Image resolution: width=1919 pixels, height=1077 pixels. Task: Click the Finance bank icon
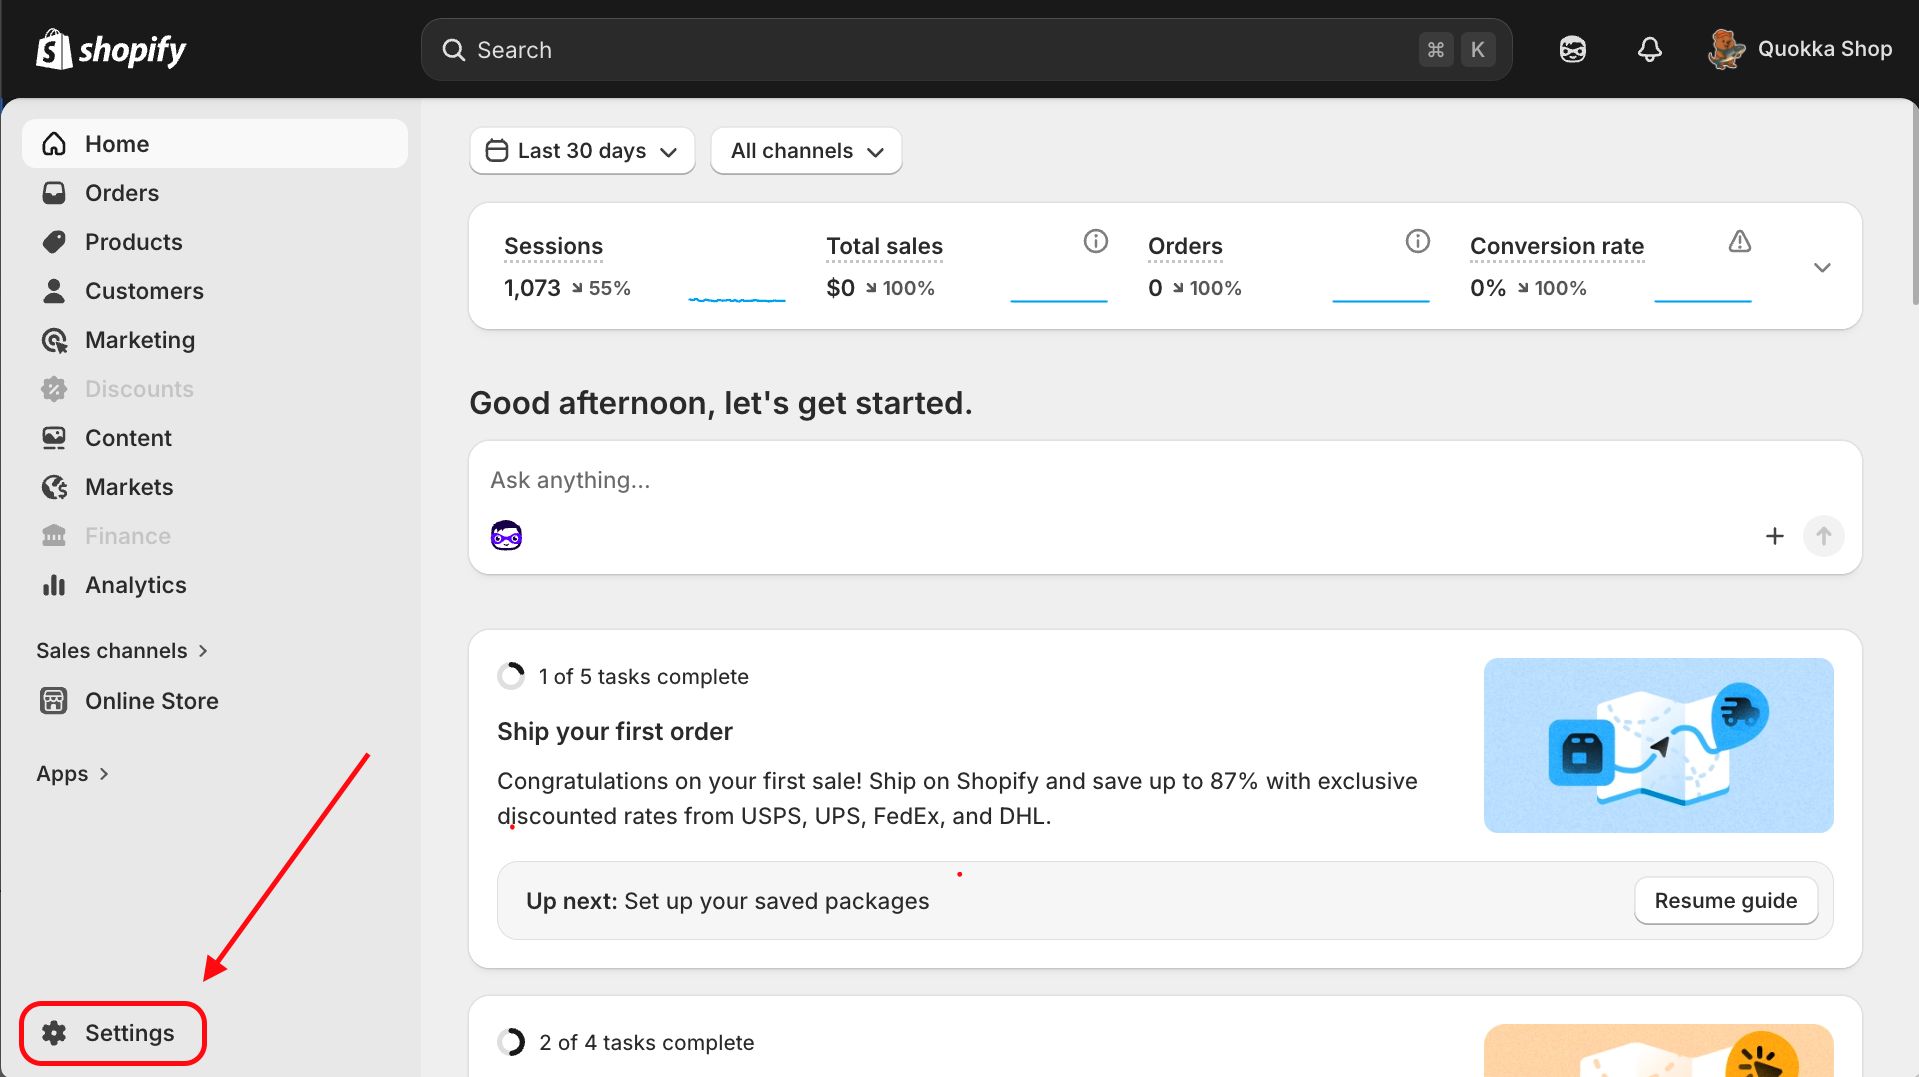[x=54, y=536]
